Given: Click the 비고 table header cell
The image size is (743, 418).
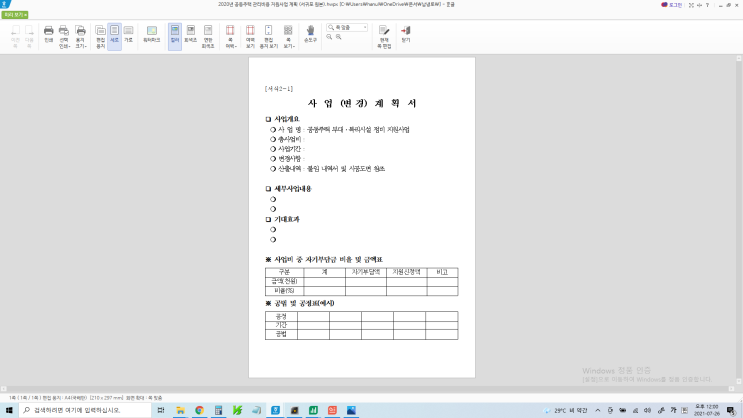Looking at the screenshot, I should pos(443,272).
